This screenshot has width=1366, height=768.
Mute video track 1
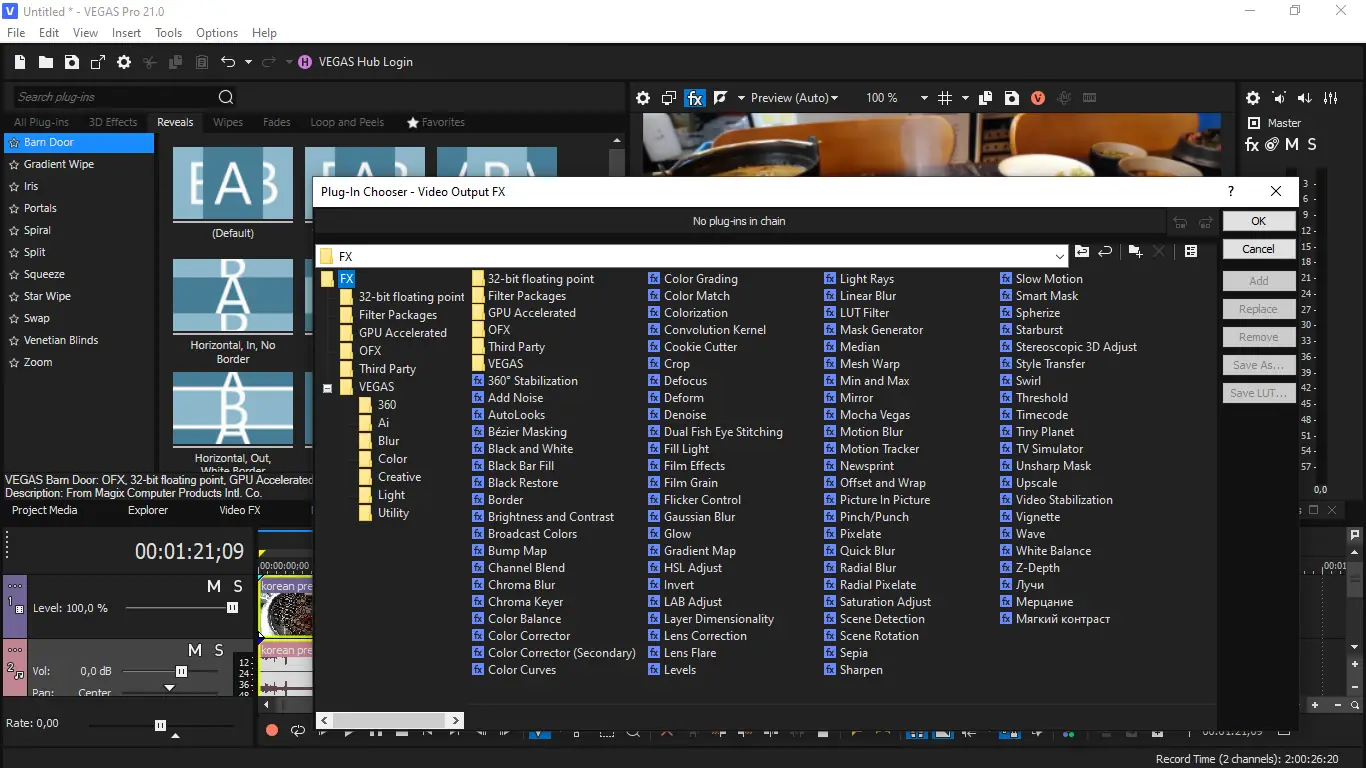tap(214, 586)
